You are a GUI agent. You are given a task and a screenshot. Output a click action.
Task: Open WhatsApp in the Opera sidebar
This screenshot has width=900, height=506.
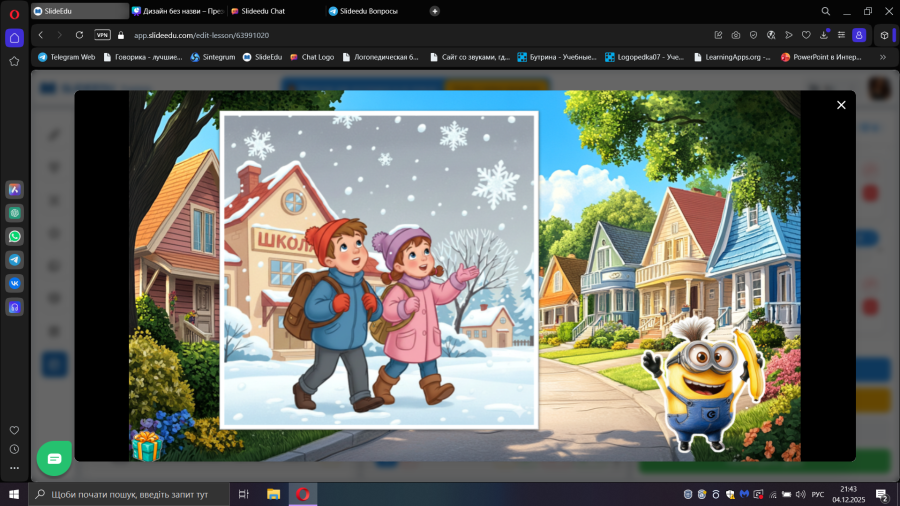pyautogui.click(x=15, y=237)
